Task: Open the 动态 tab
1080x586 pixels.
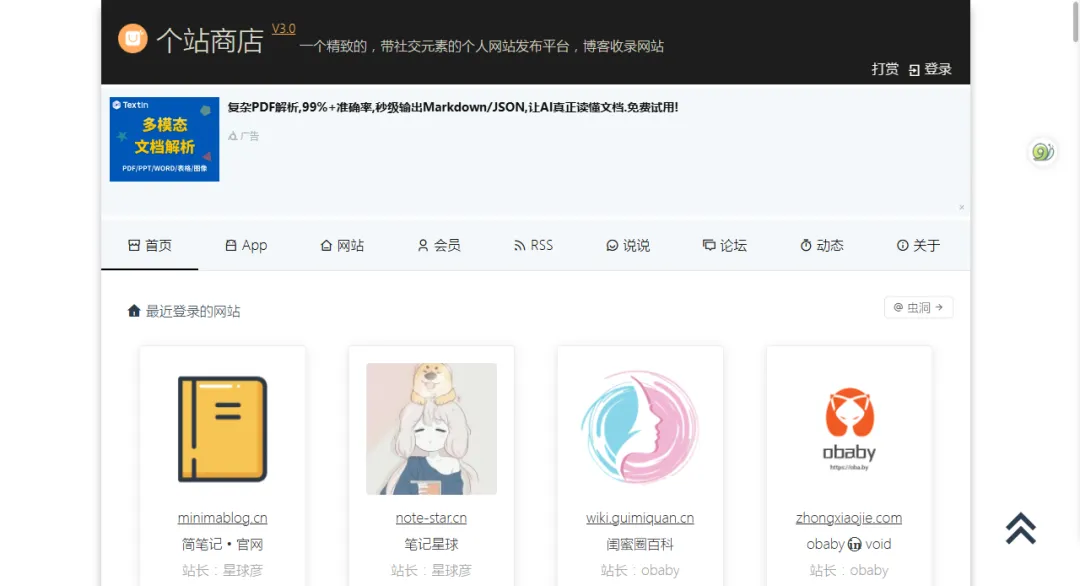Action: coord(822,245)
